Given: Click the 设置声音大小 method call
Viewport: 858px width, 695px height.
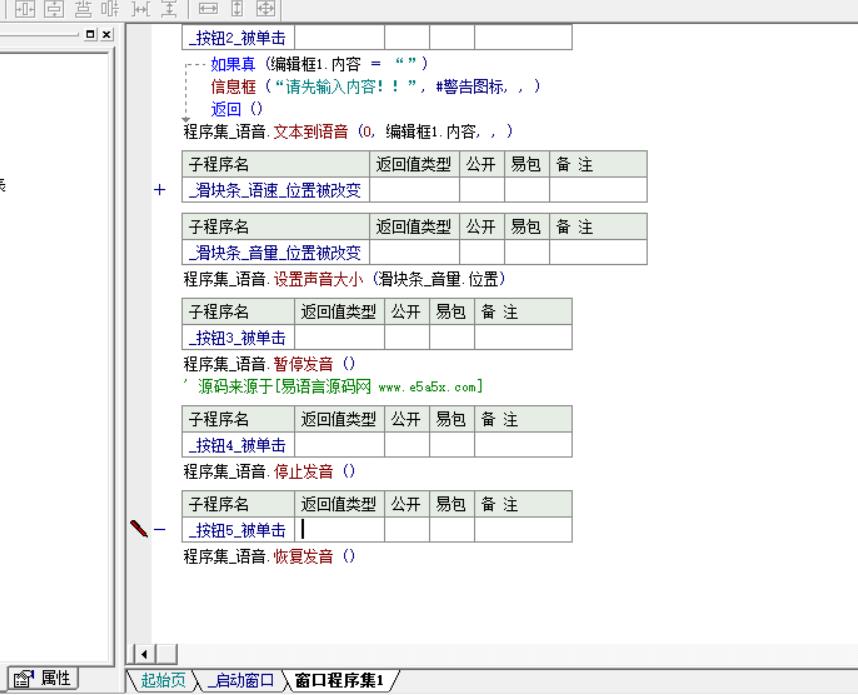Looking at the screenshot, I should click(318, 279).
